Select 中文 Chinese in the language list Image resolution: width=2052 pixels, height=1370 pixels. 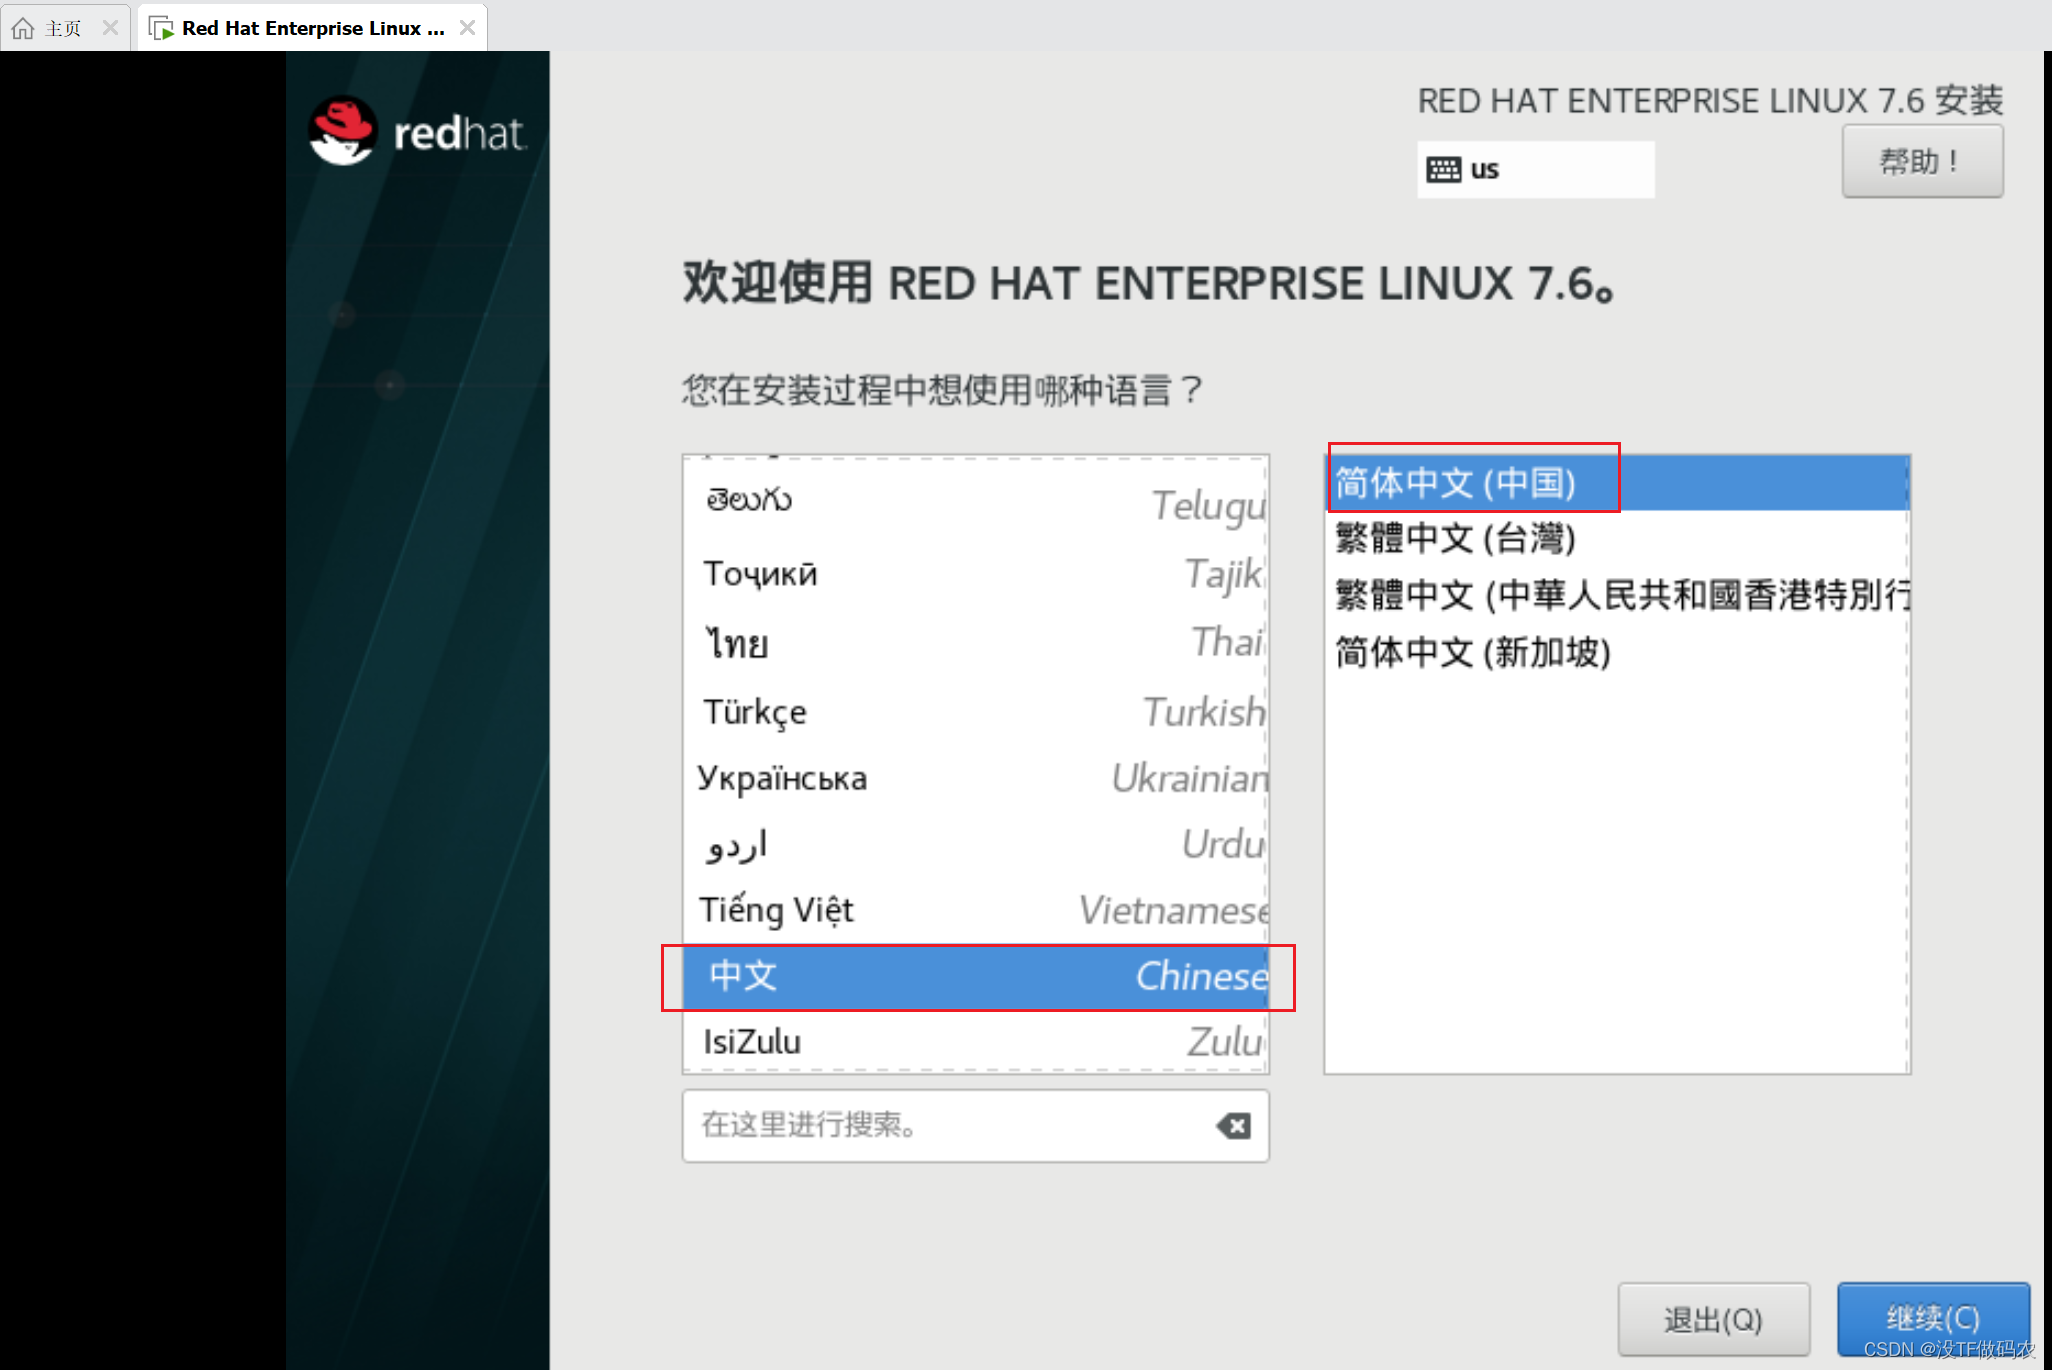[x=975, y=976]
